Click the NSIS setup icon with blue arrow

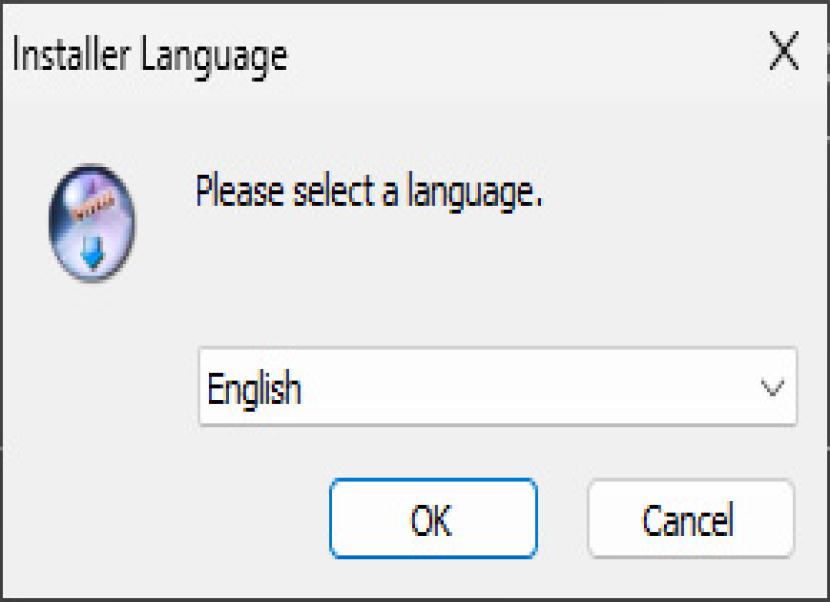(92, 222)
